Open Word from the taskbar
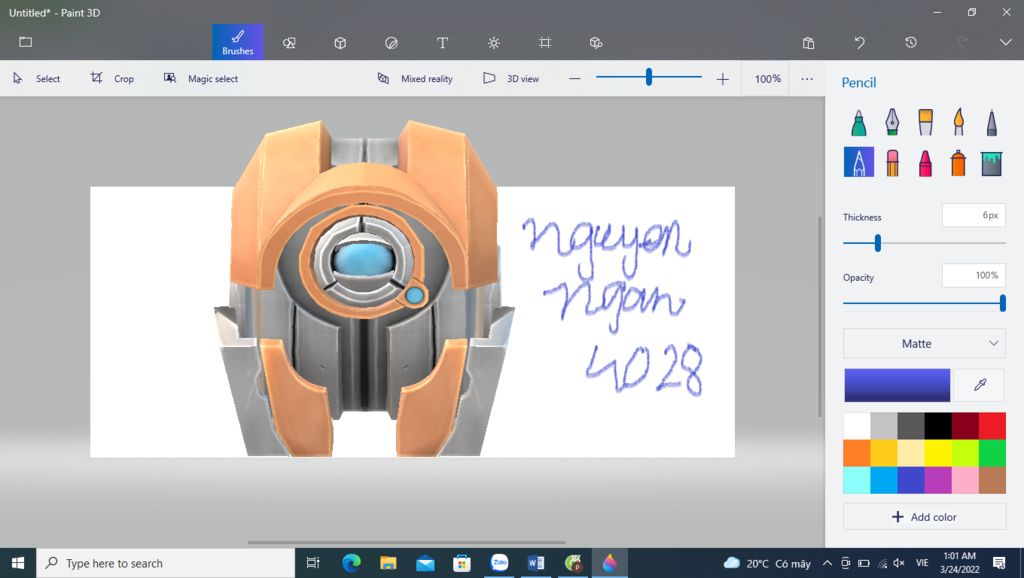The image size is (1024, 578). 536,563
